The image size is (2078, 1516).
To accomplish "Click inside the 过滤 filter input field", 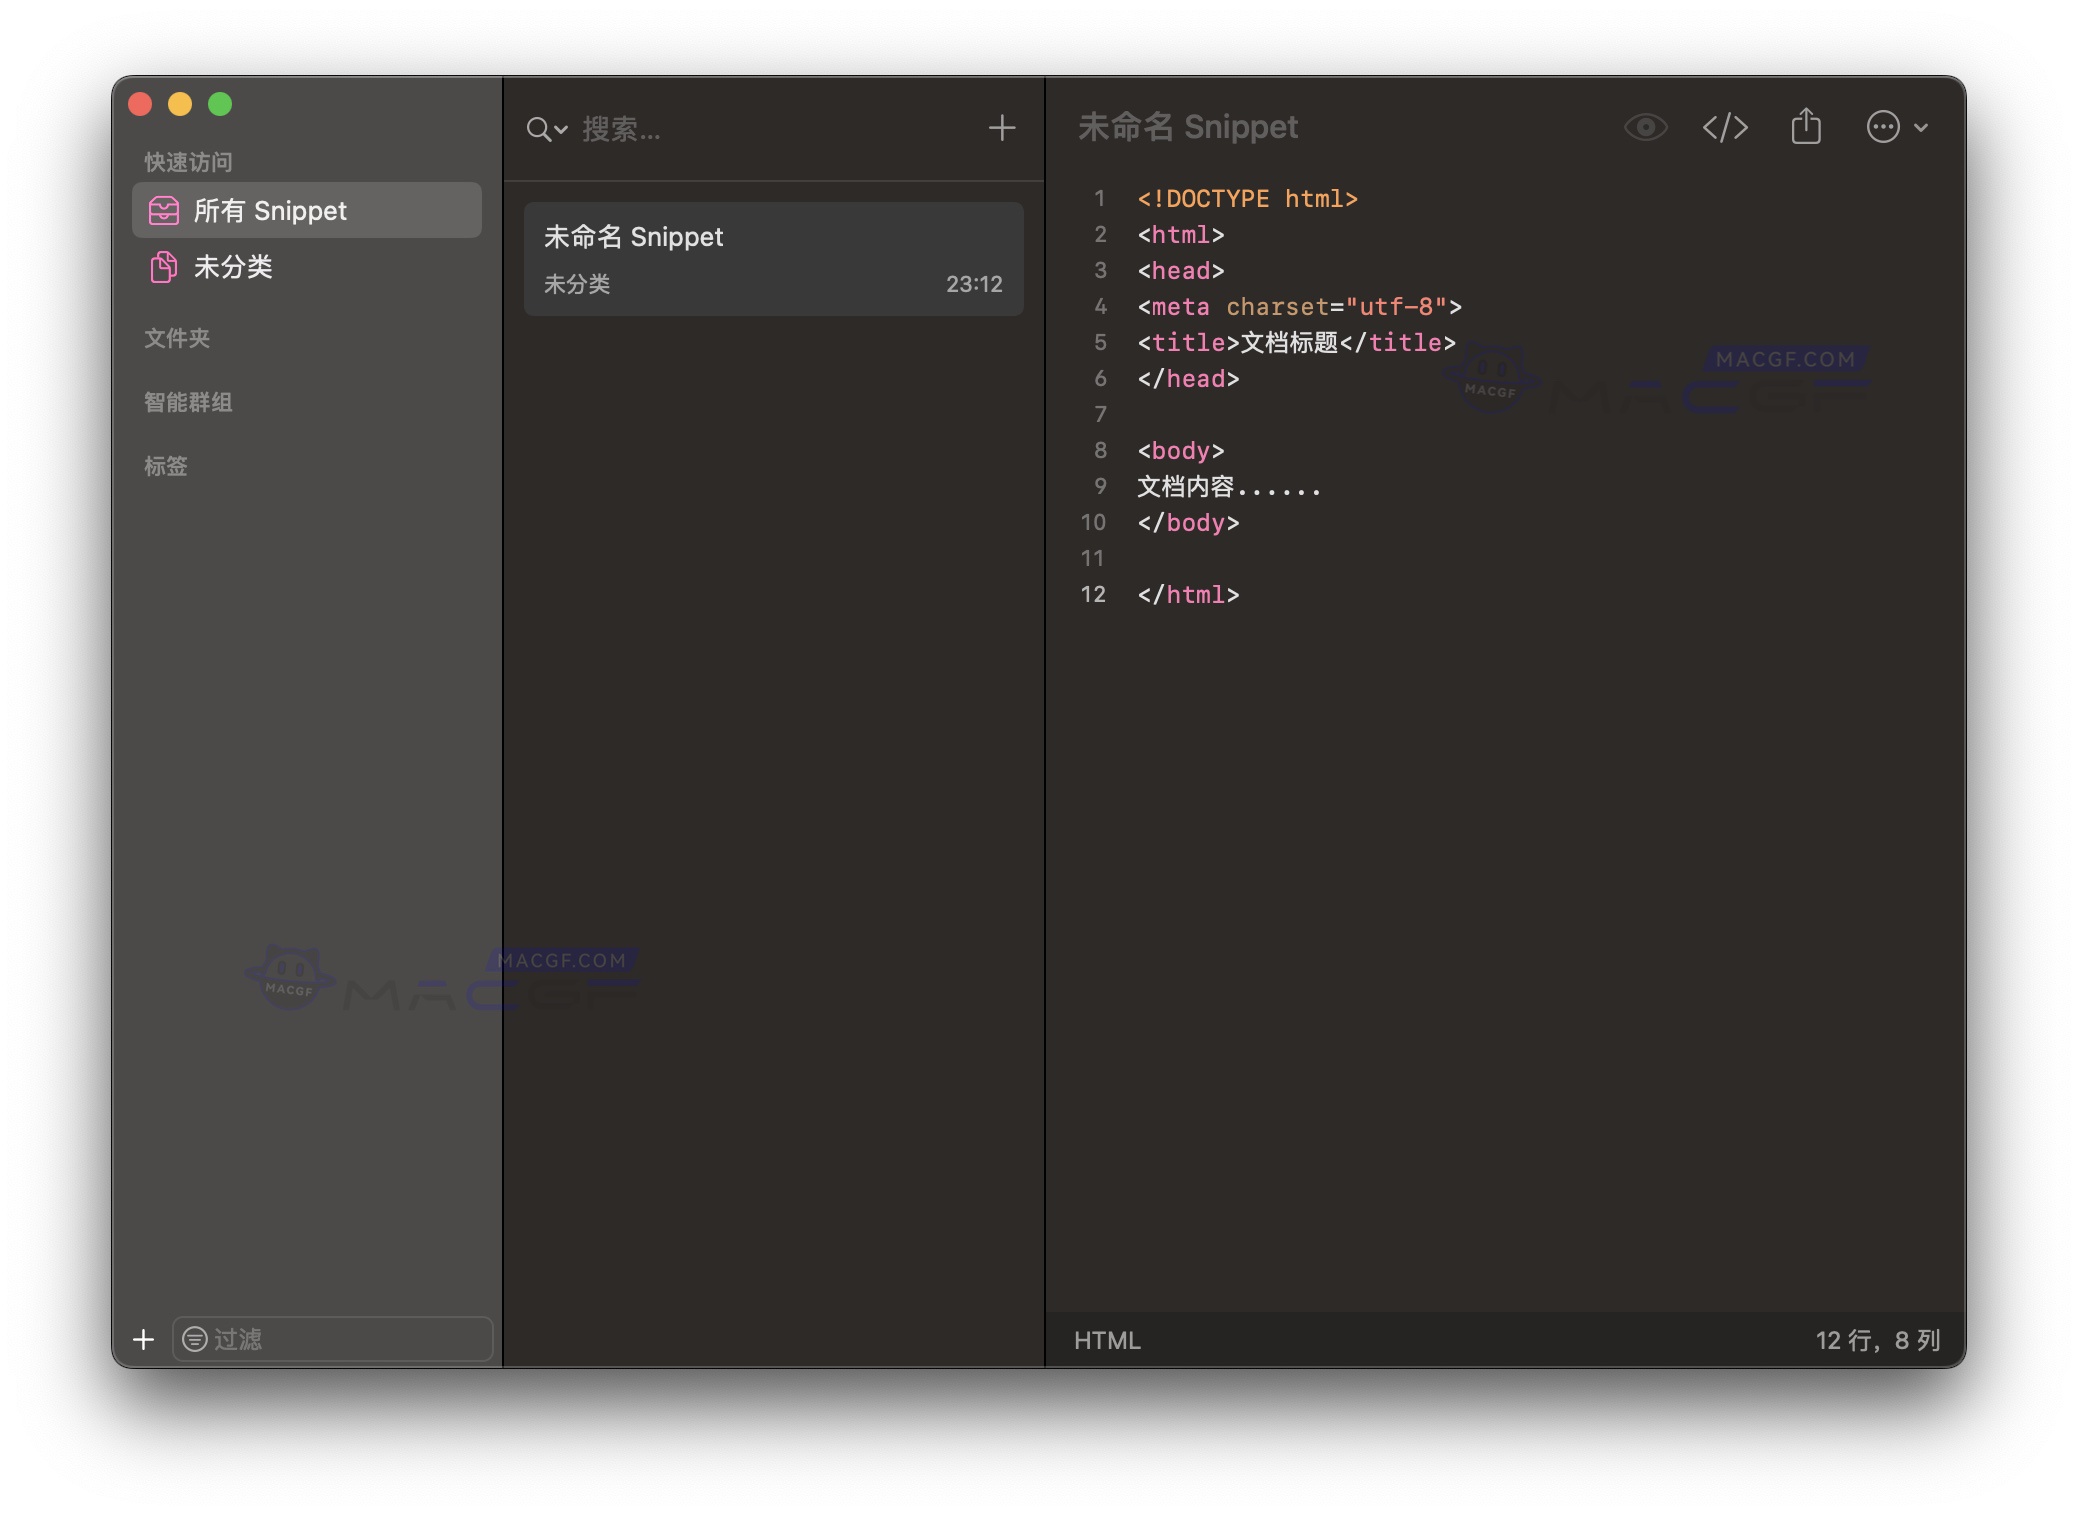I will pos(330,1339).
